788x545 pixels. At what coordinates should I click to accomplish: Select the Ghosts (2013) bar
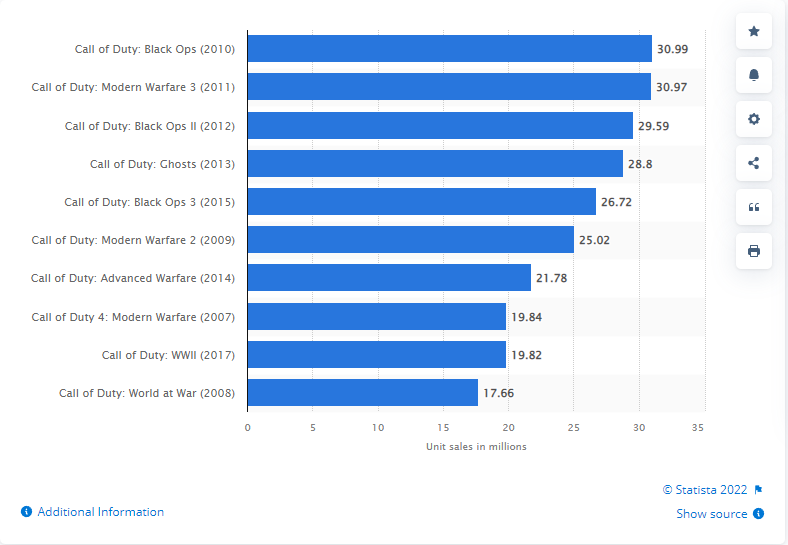(435, 163)
